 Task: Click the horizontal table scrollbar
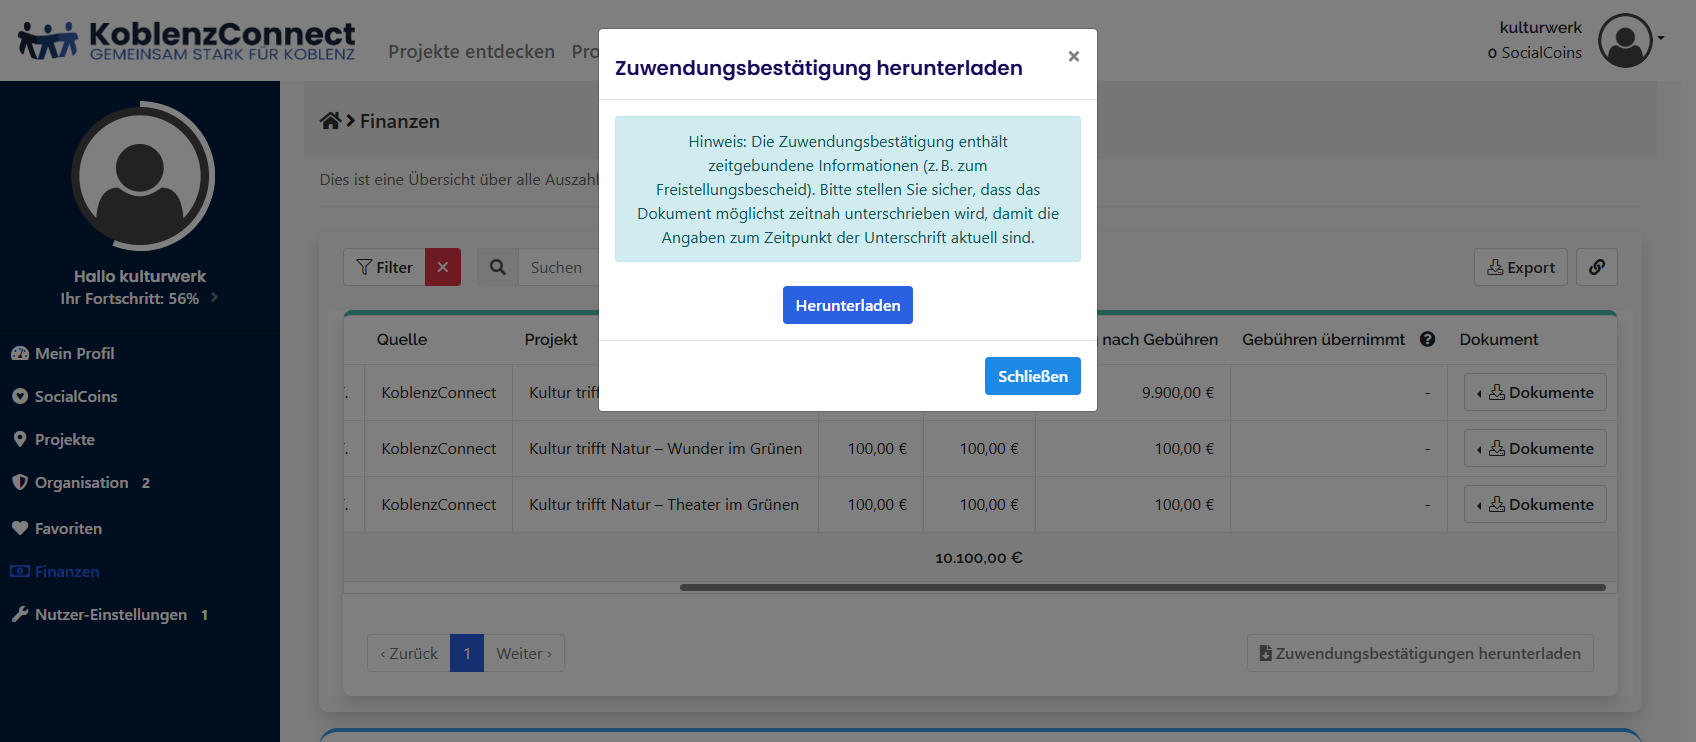(x=1142, y=587)
